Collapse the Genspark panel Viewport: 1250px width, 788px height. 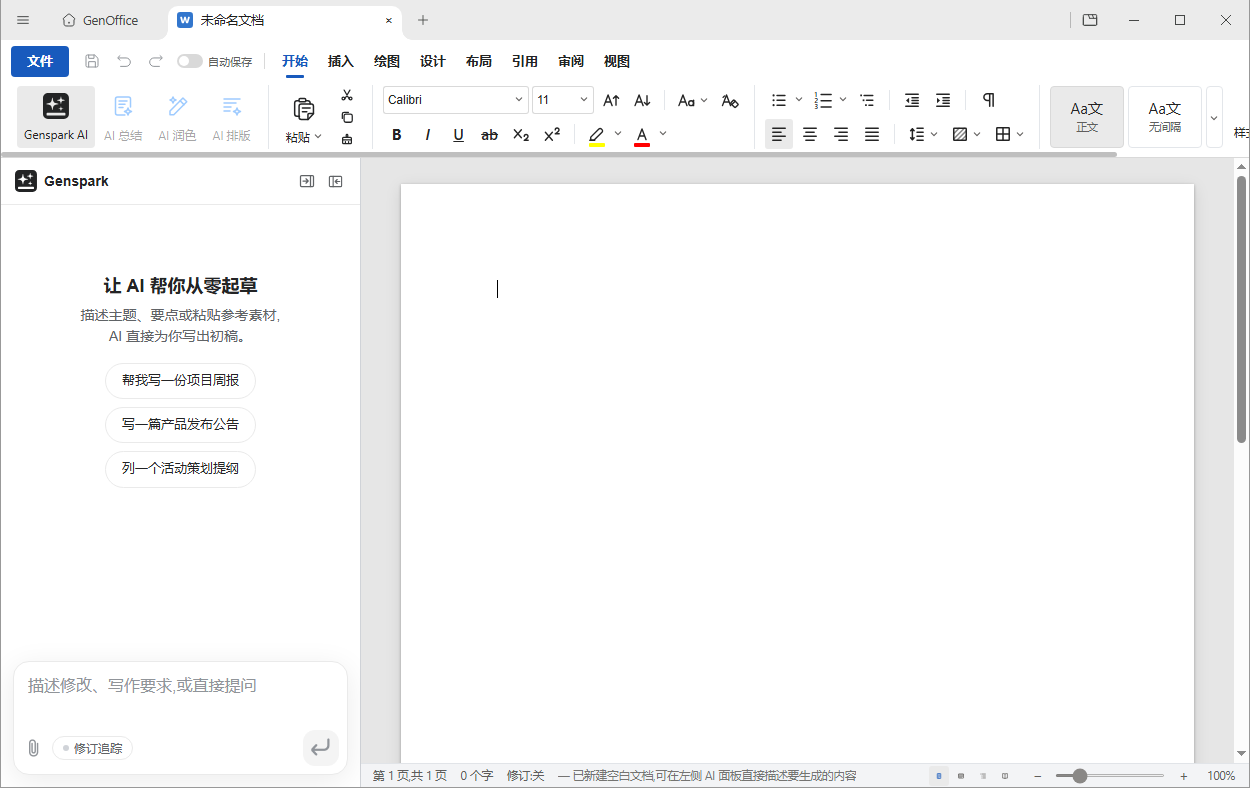click(336, 181)
